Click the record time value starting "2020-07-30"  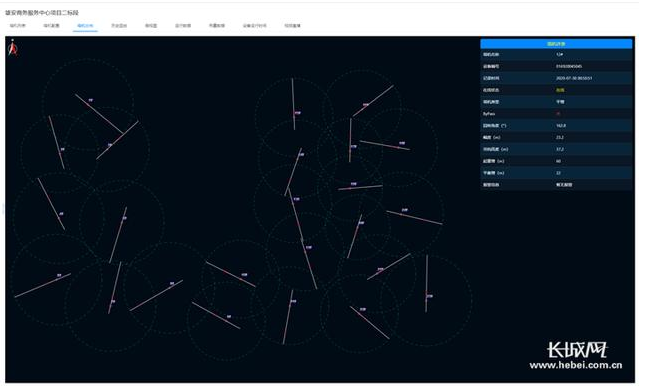click(x=574, y=78)
